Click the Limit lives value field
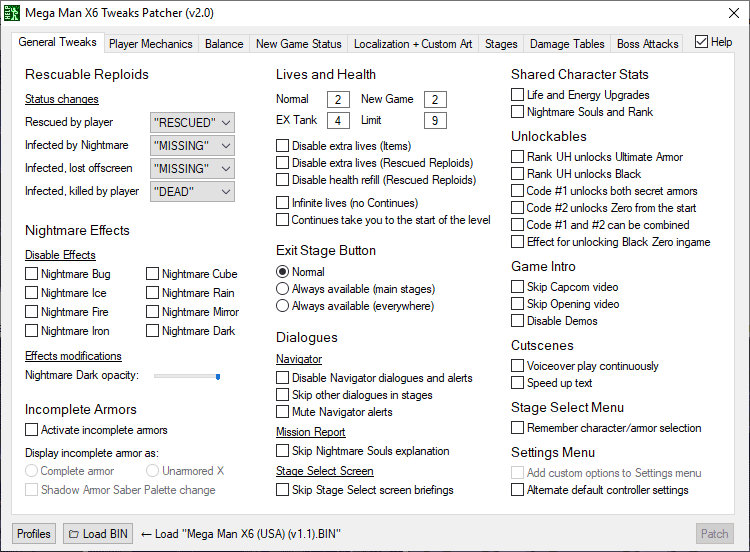Viewport: 750px width, 552px height. pos(434,121)
